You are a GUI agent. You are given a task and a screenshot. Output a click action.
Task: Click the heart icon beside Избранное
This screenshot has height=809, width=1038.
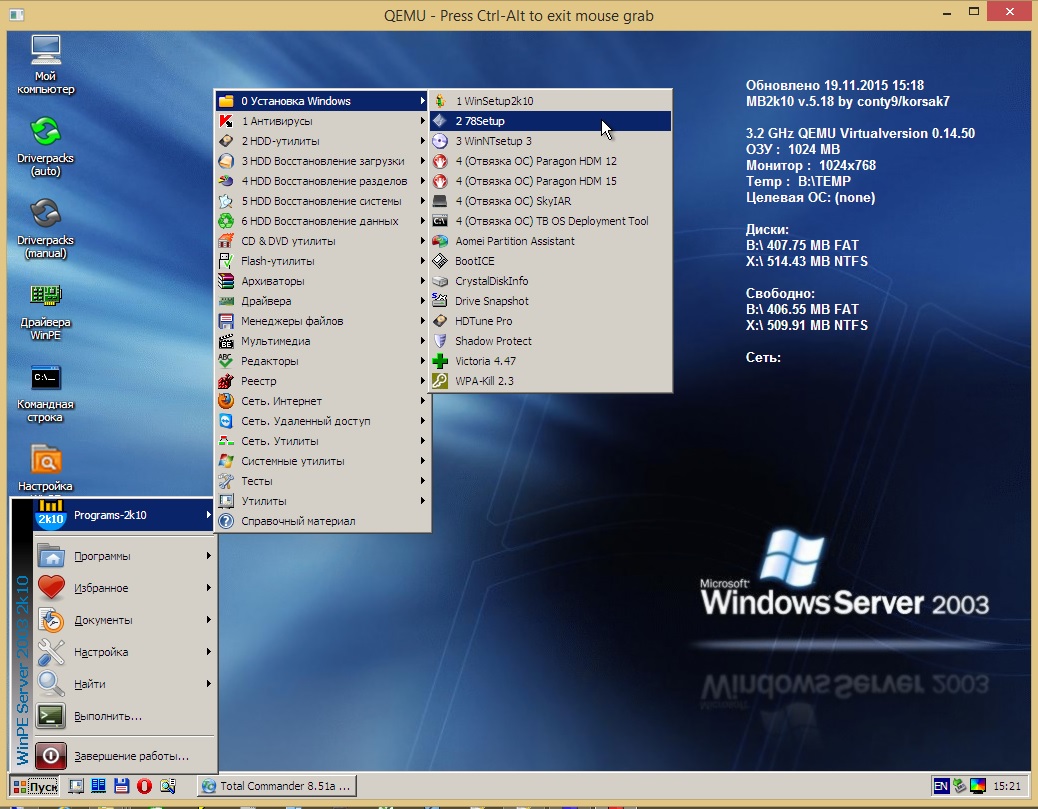51,587
